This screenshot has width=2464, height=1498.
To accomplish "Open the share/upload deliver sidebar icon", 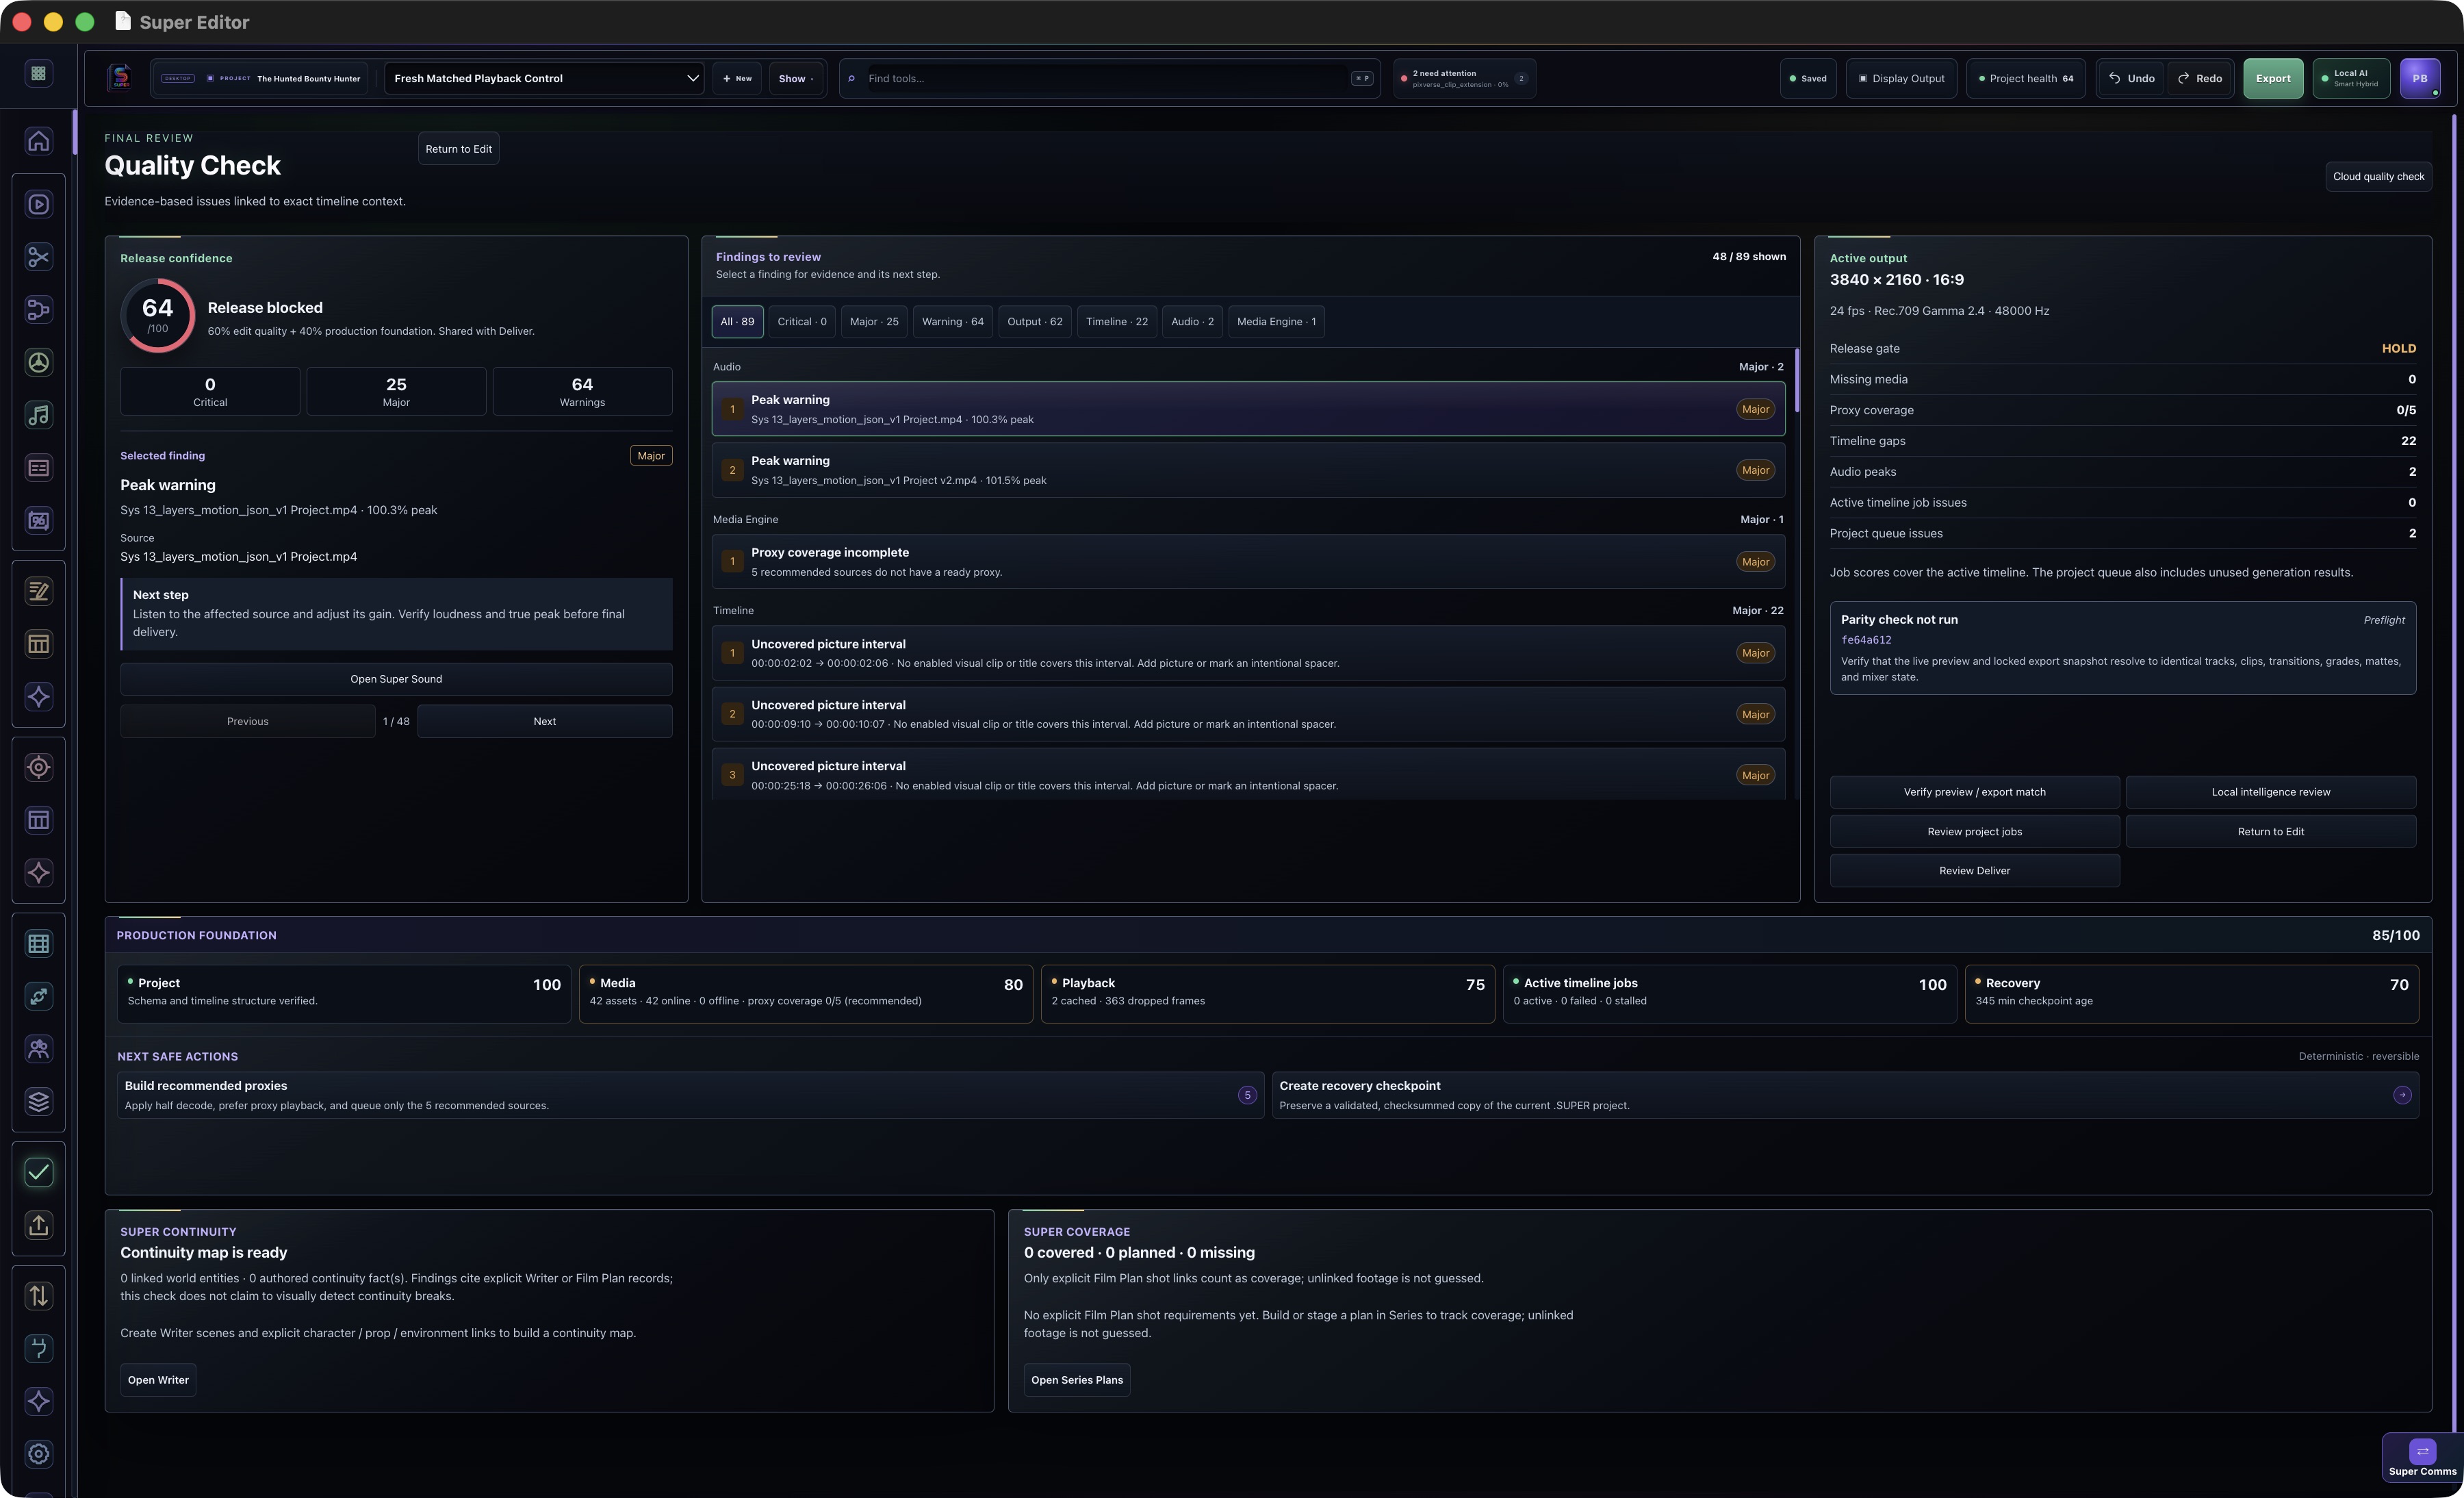I will click(38, 1224).
